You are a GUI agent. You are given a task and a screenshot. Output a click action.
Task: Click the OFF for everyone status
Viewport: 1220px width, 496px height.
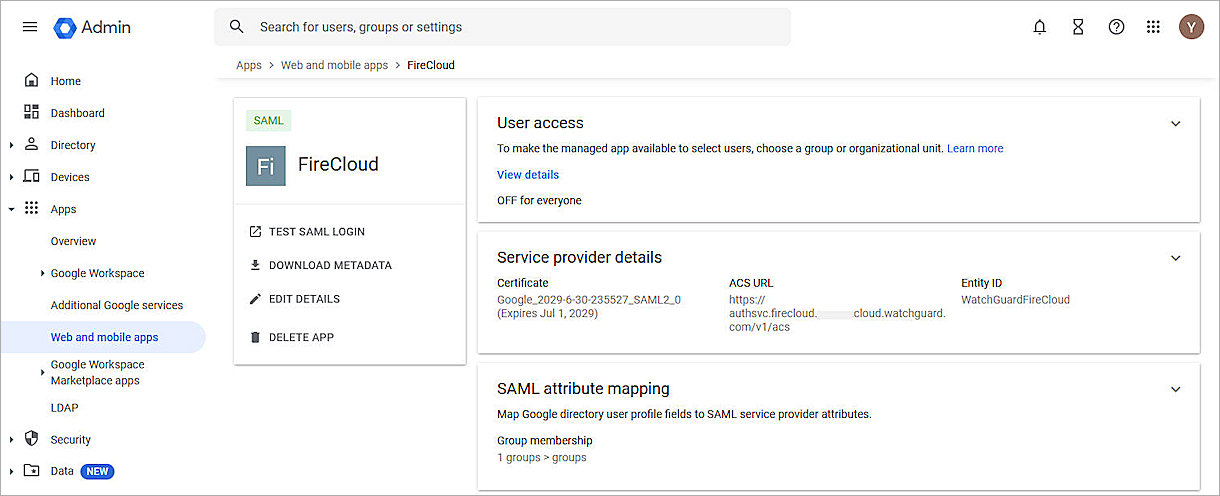[x=539, y=201]
